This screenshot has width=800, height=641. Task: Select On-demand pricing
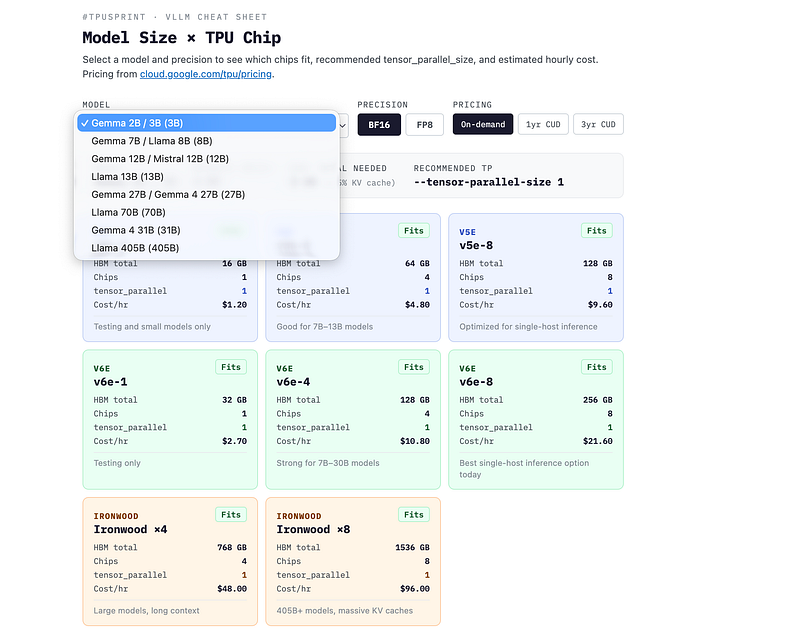483,125
